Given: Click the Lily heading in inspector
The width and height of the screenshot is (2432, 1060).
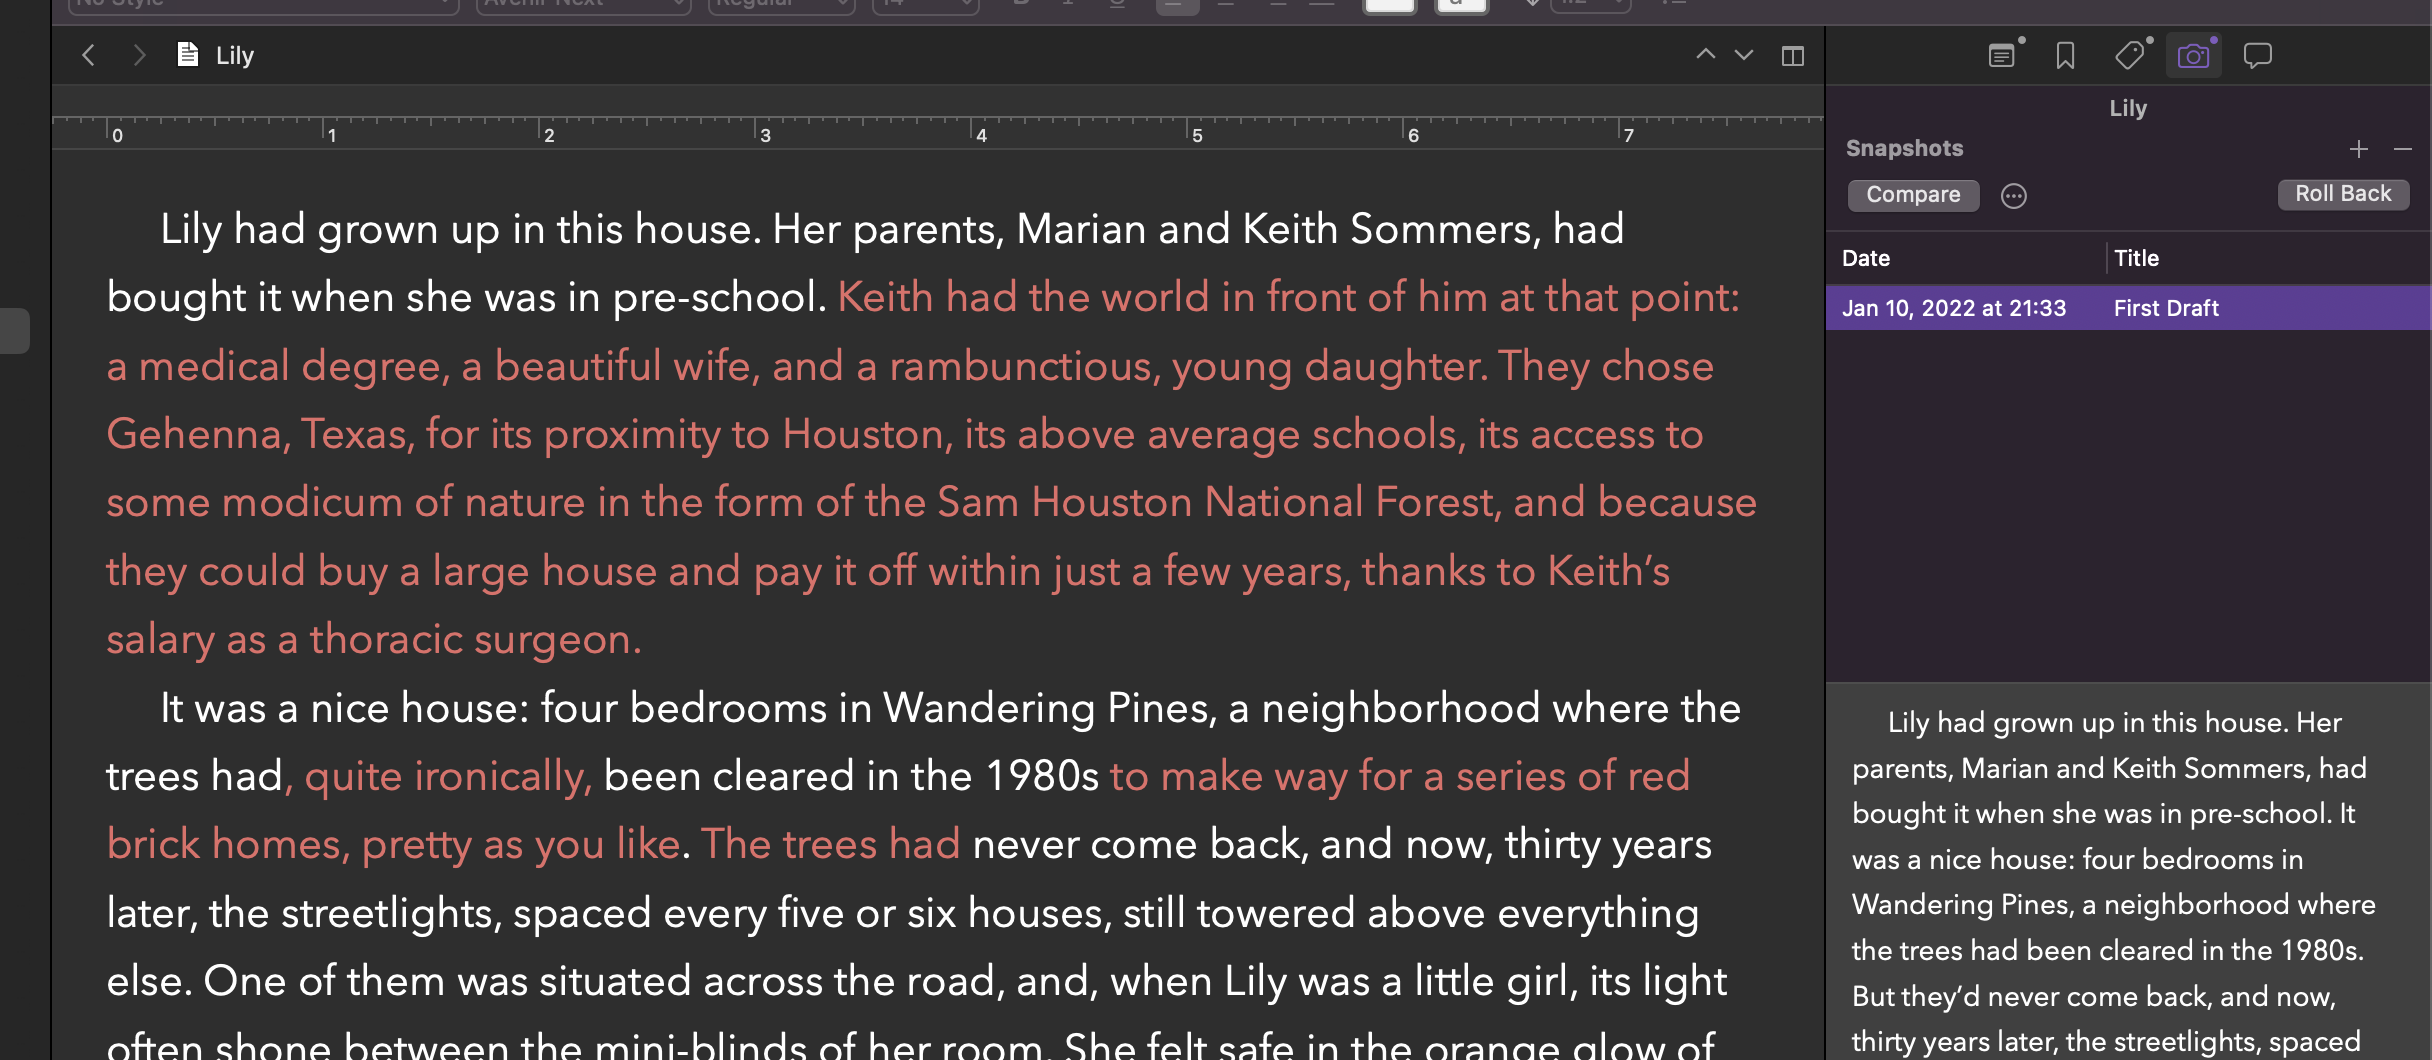Looking at the screenshot, I should (2128, 108).
